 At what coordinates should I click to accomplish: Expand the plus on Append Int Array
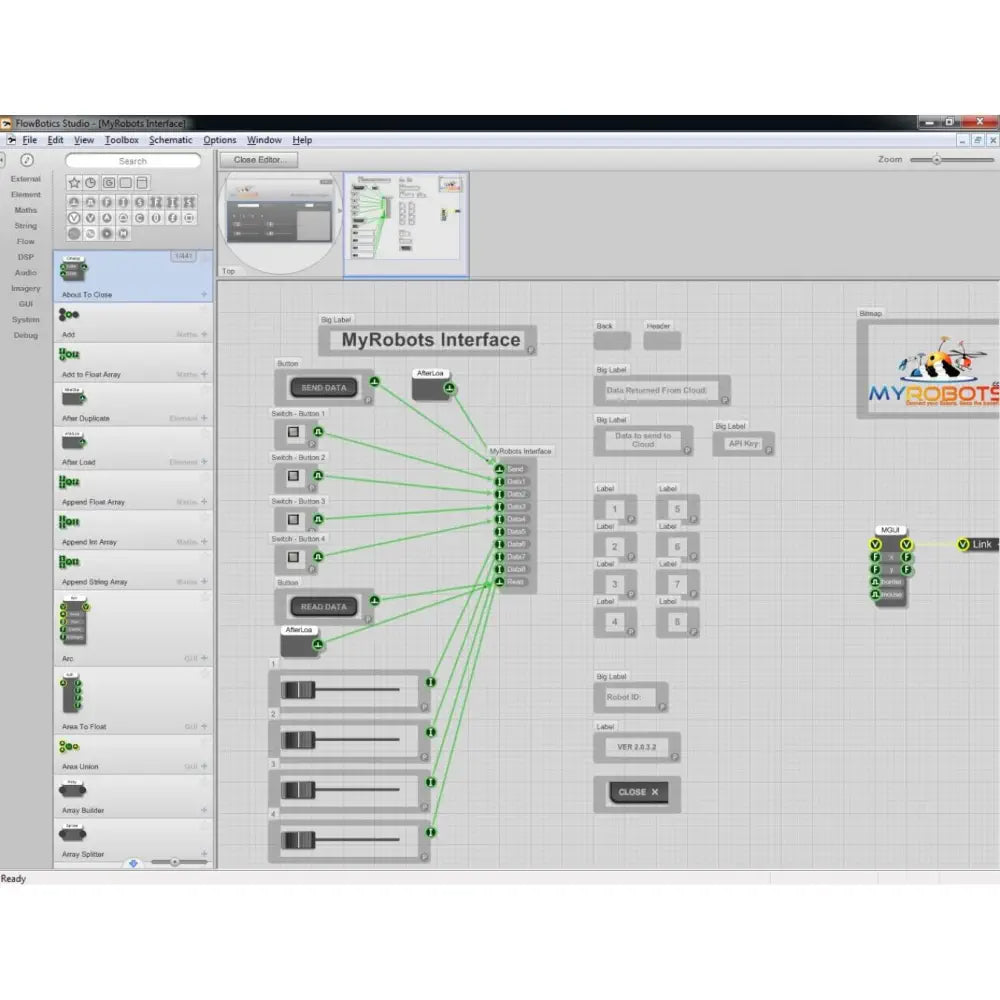[204, 542]
